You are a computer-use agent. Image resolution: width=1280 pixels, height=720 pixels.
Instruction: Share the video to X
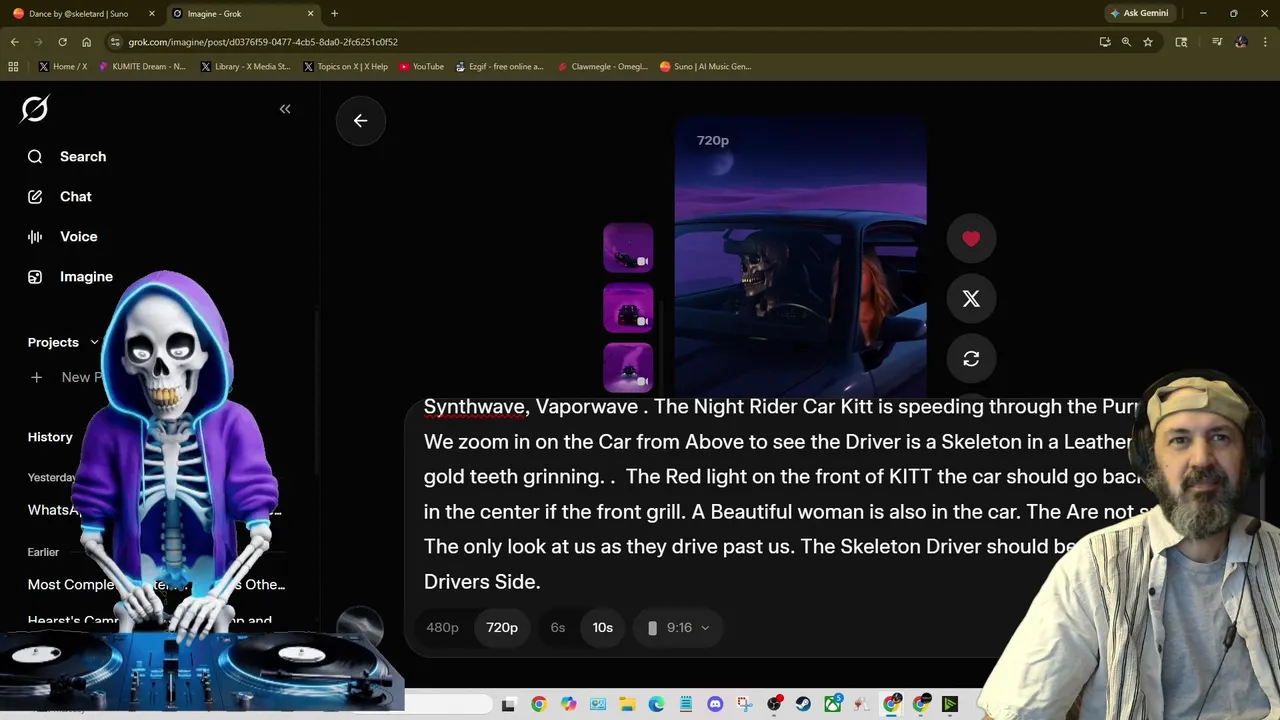[971, 298]
